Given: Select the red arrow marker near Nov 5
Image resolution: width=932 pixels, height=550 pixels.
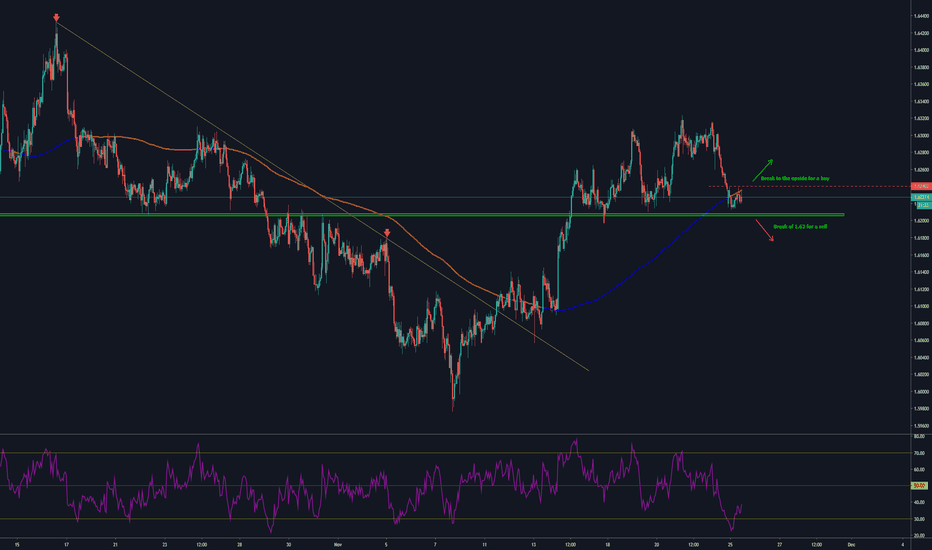Looking at the screenshot, I should (387, 233).
